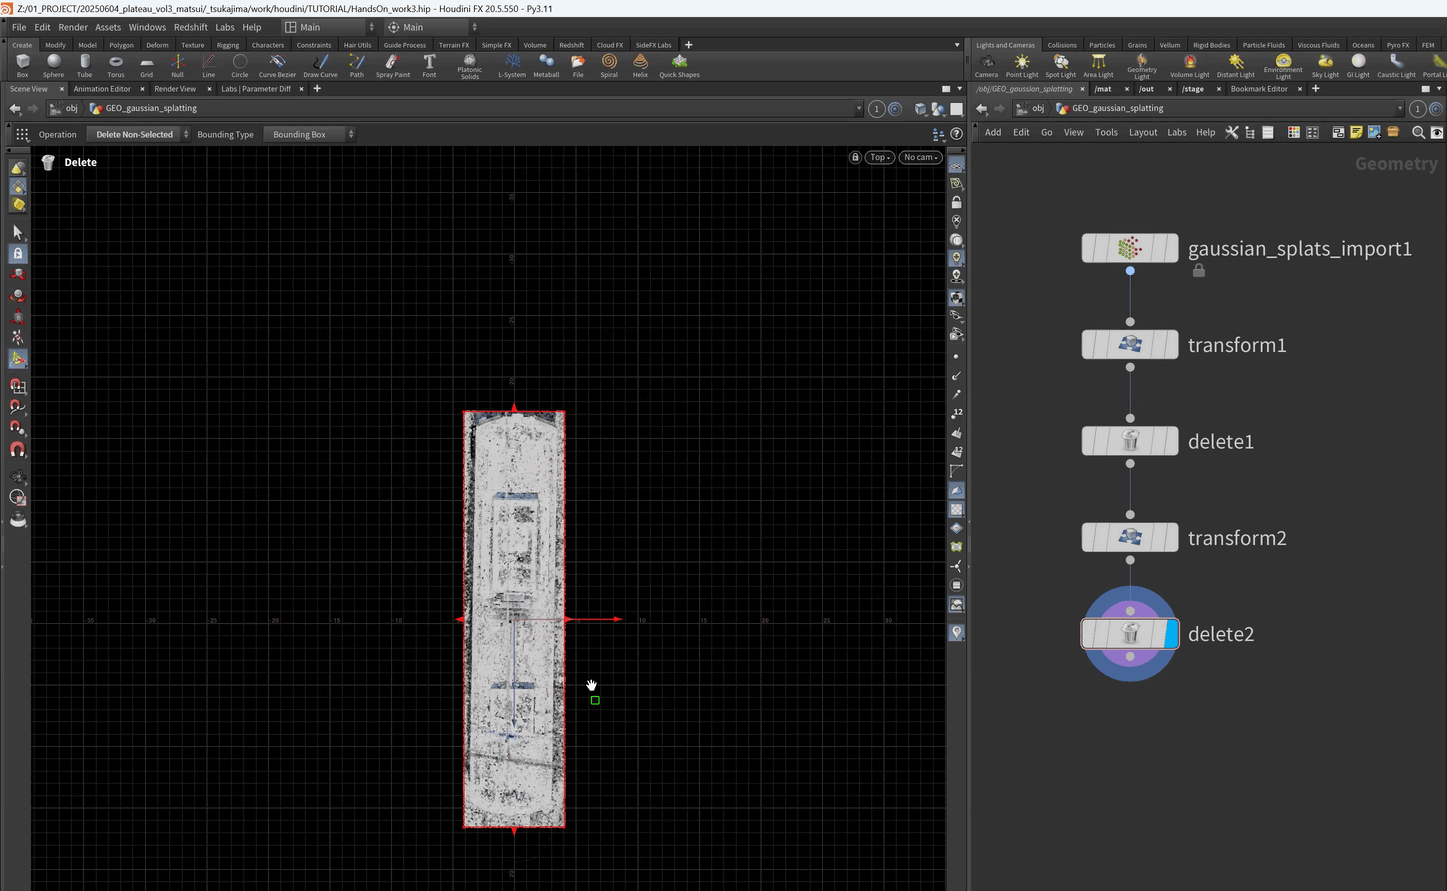Add a sticky note in network editor
This screenshot has width=1447, height=891.
pos(1356,132)
